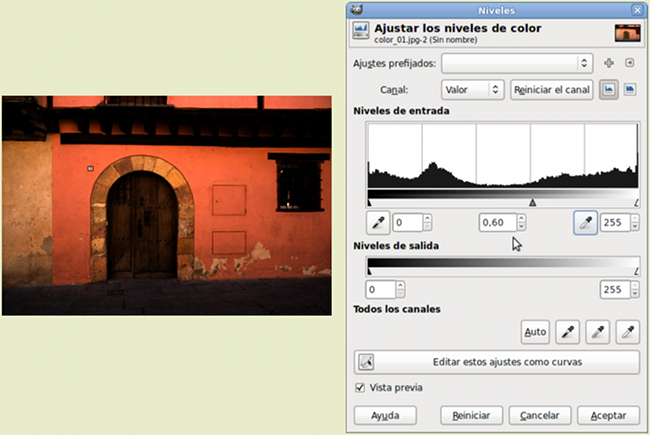Pick gray point for all channels

click(x=597, y=332)
